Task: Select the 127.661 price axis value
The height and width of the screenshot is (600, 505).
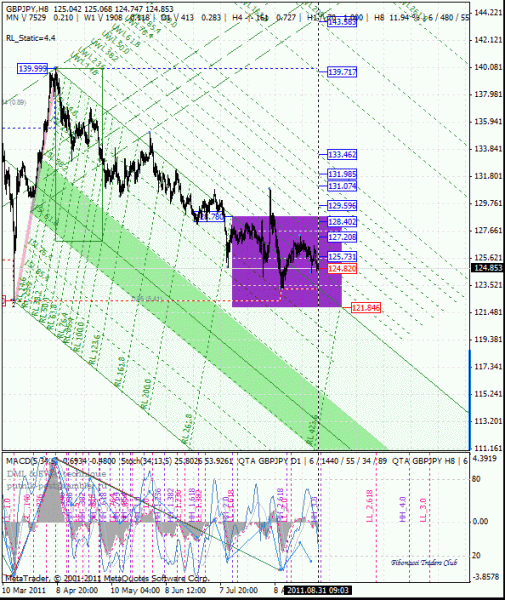Action: tap(488, 230)
